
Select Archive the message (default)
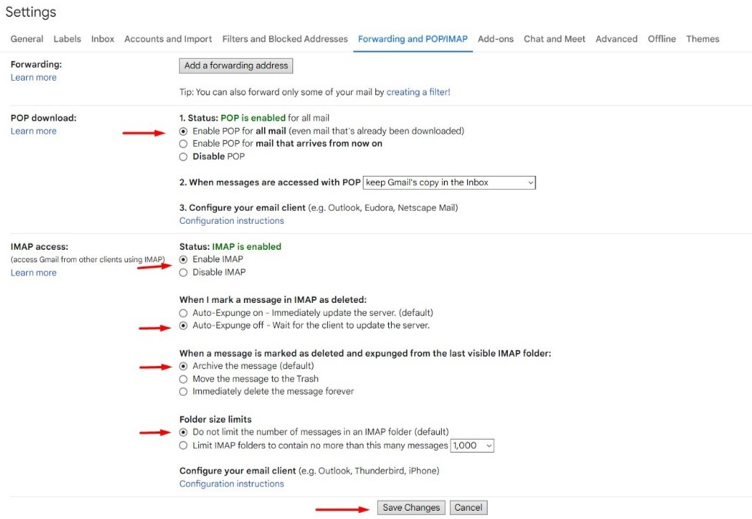183,366
